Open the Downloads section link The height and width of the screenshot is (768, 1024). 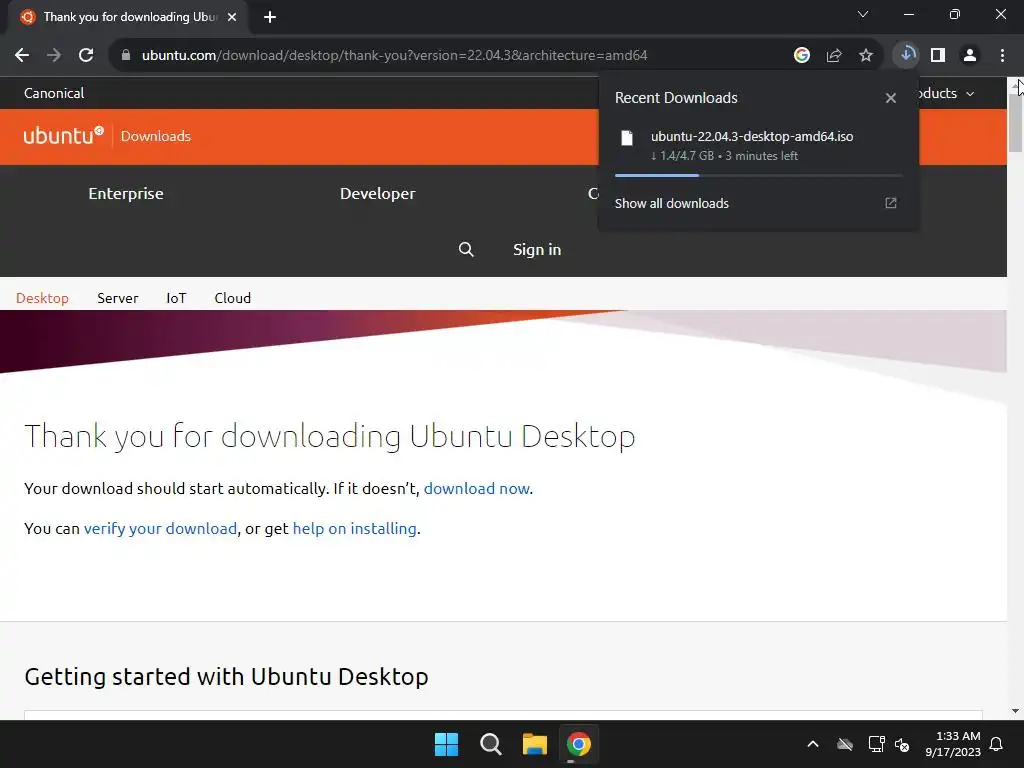click(155, 136)
